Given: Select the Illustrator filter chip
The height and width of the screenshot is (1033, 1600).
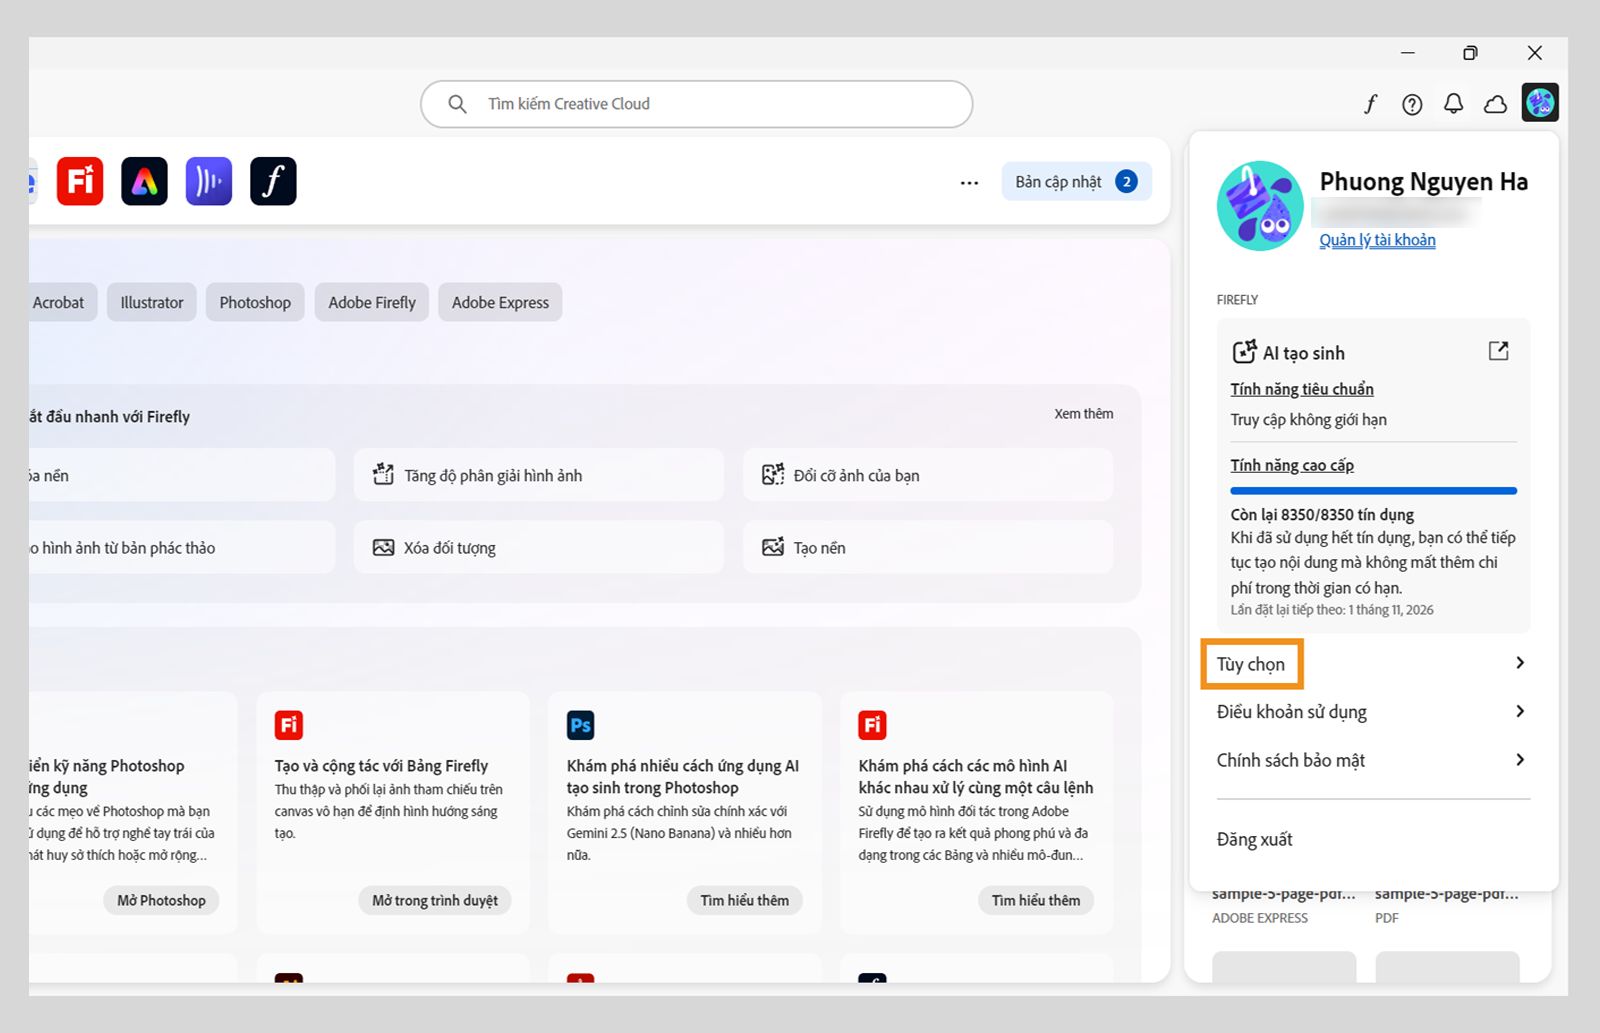Looking at the screenshot, I should [x=152, y=302].
